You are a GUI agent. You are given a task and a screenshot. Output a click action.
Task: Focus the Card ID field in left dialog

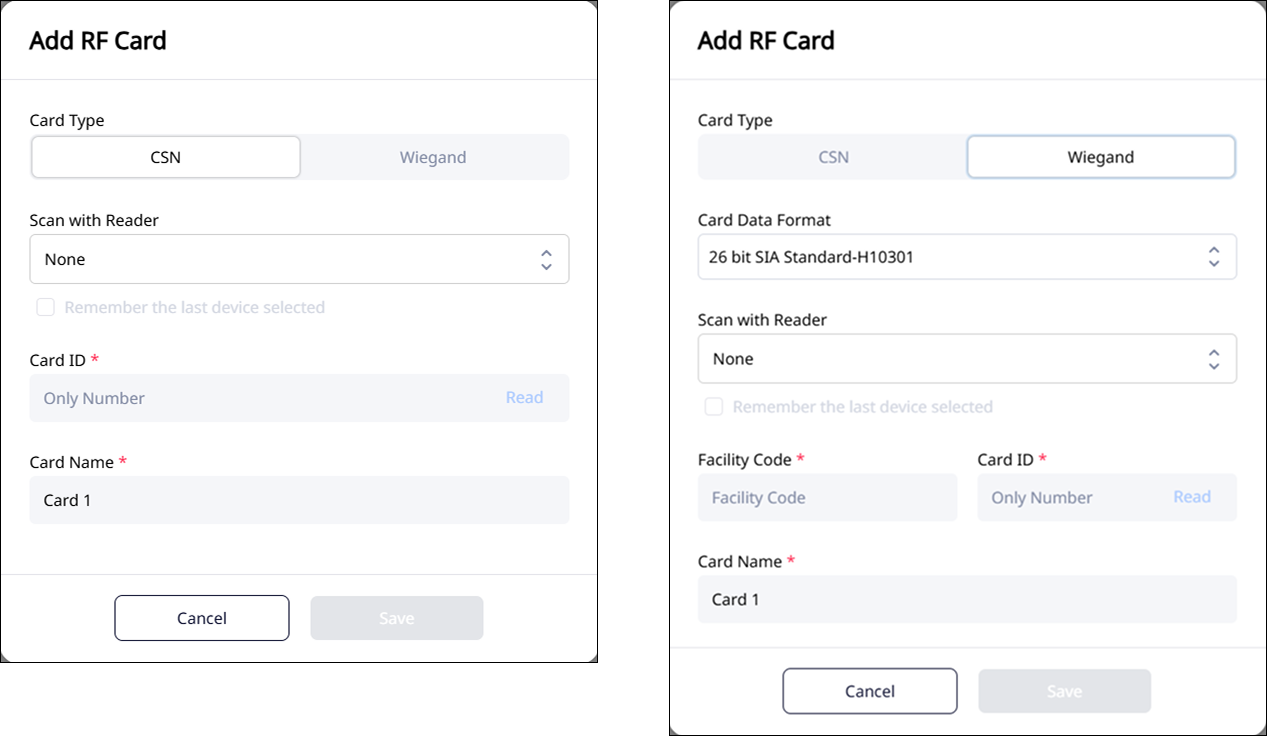tap(260, 398)
